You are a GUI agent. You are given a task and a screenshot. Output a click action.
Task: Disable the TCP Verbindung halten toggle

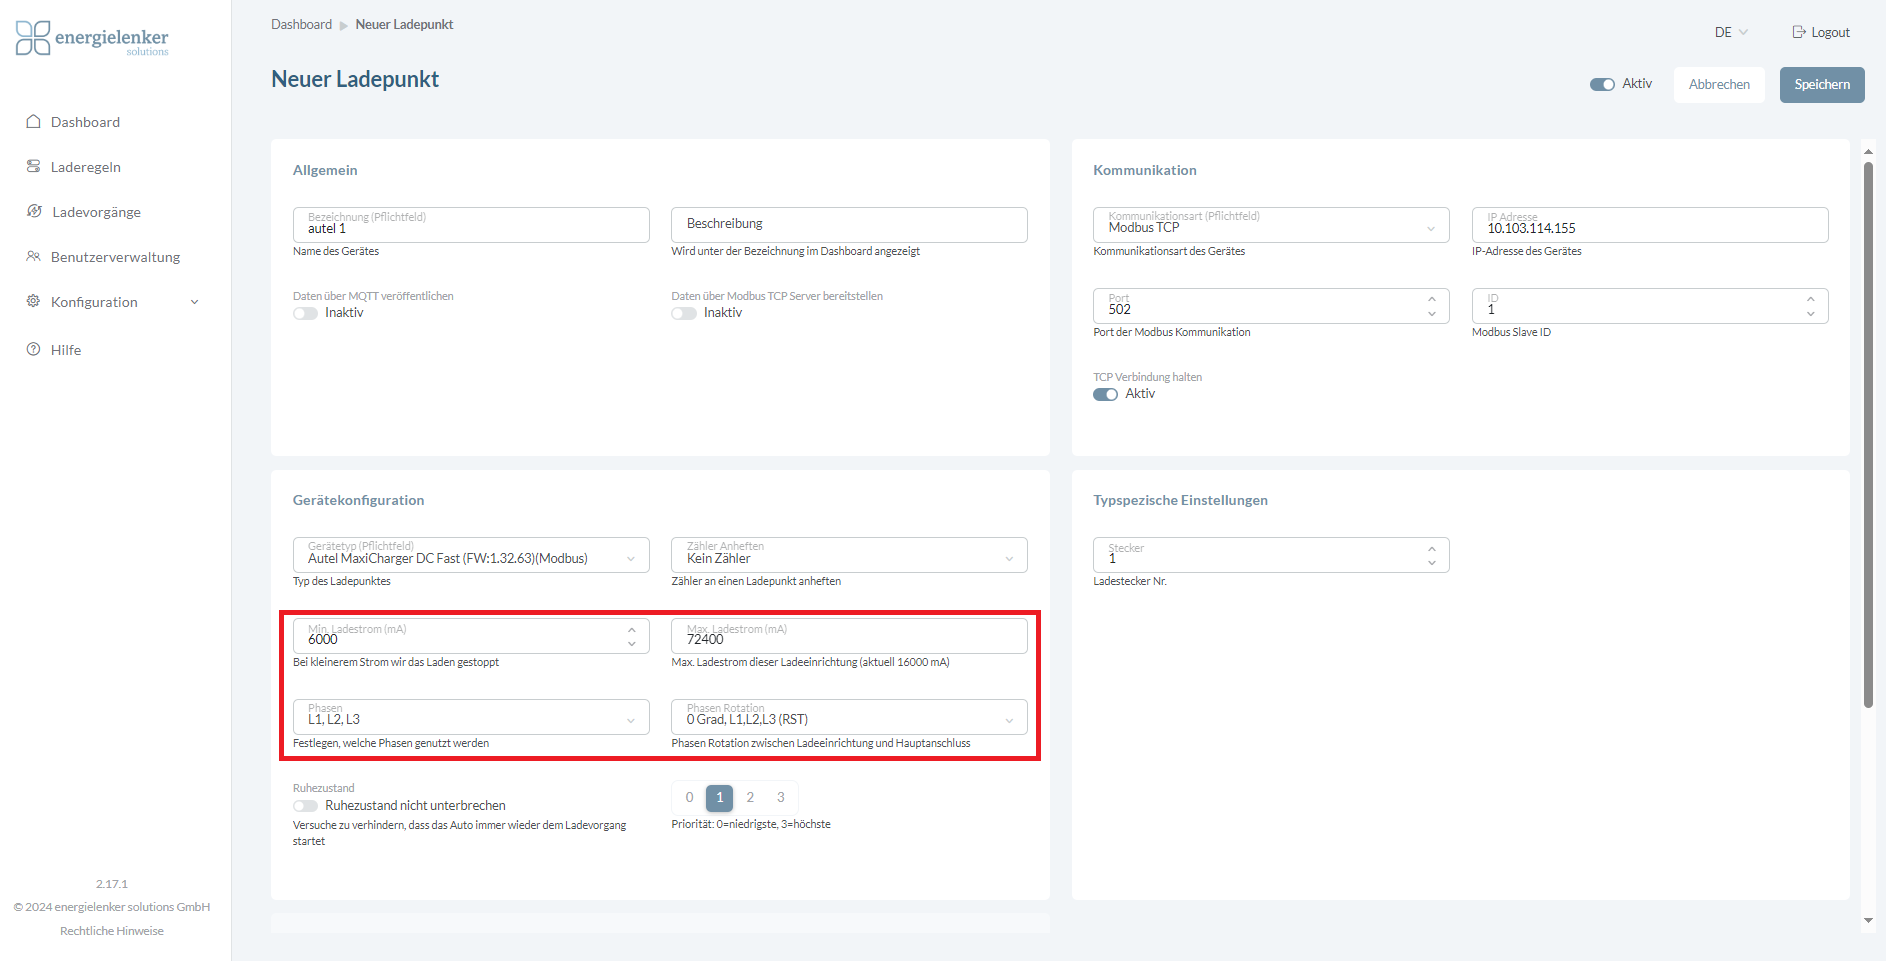[x=1105, y=394]
